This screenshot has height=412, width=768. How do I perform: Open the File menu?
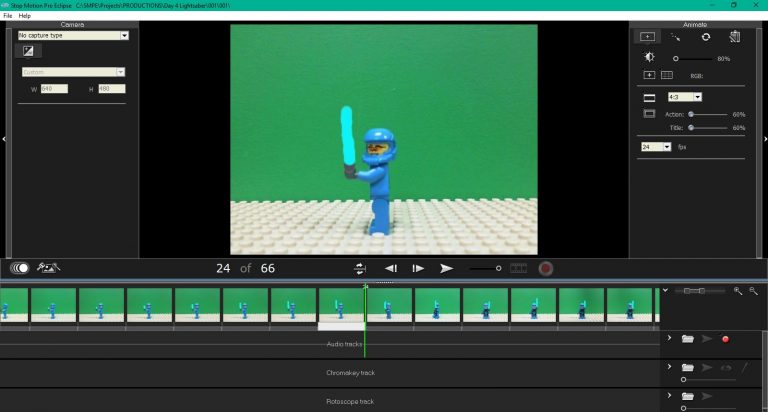coord(8,16)
